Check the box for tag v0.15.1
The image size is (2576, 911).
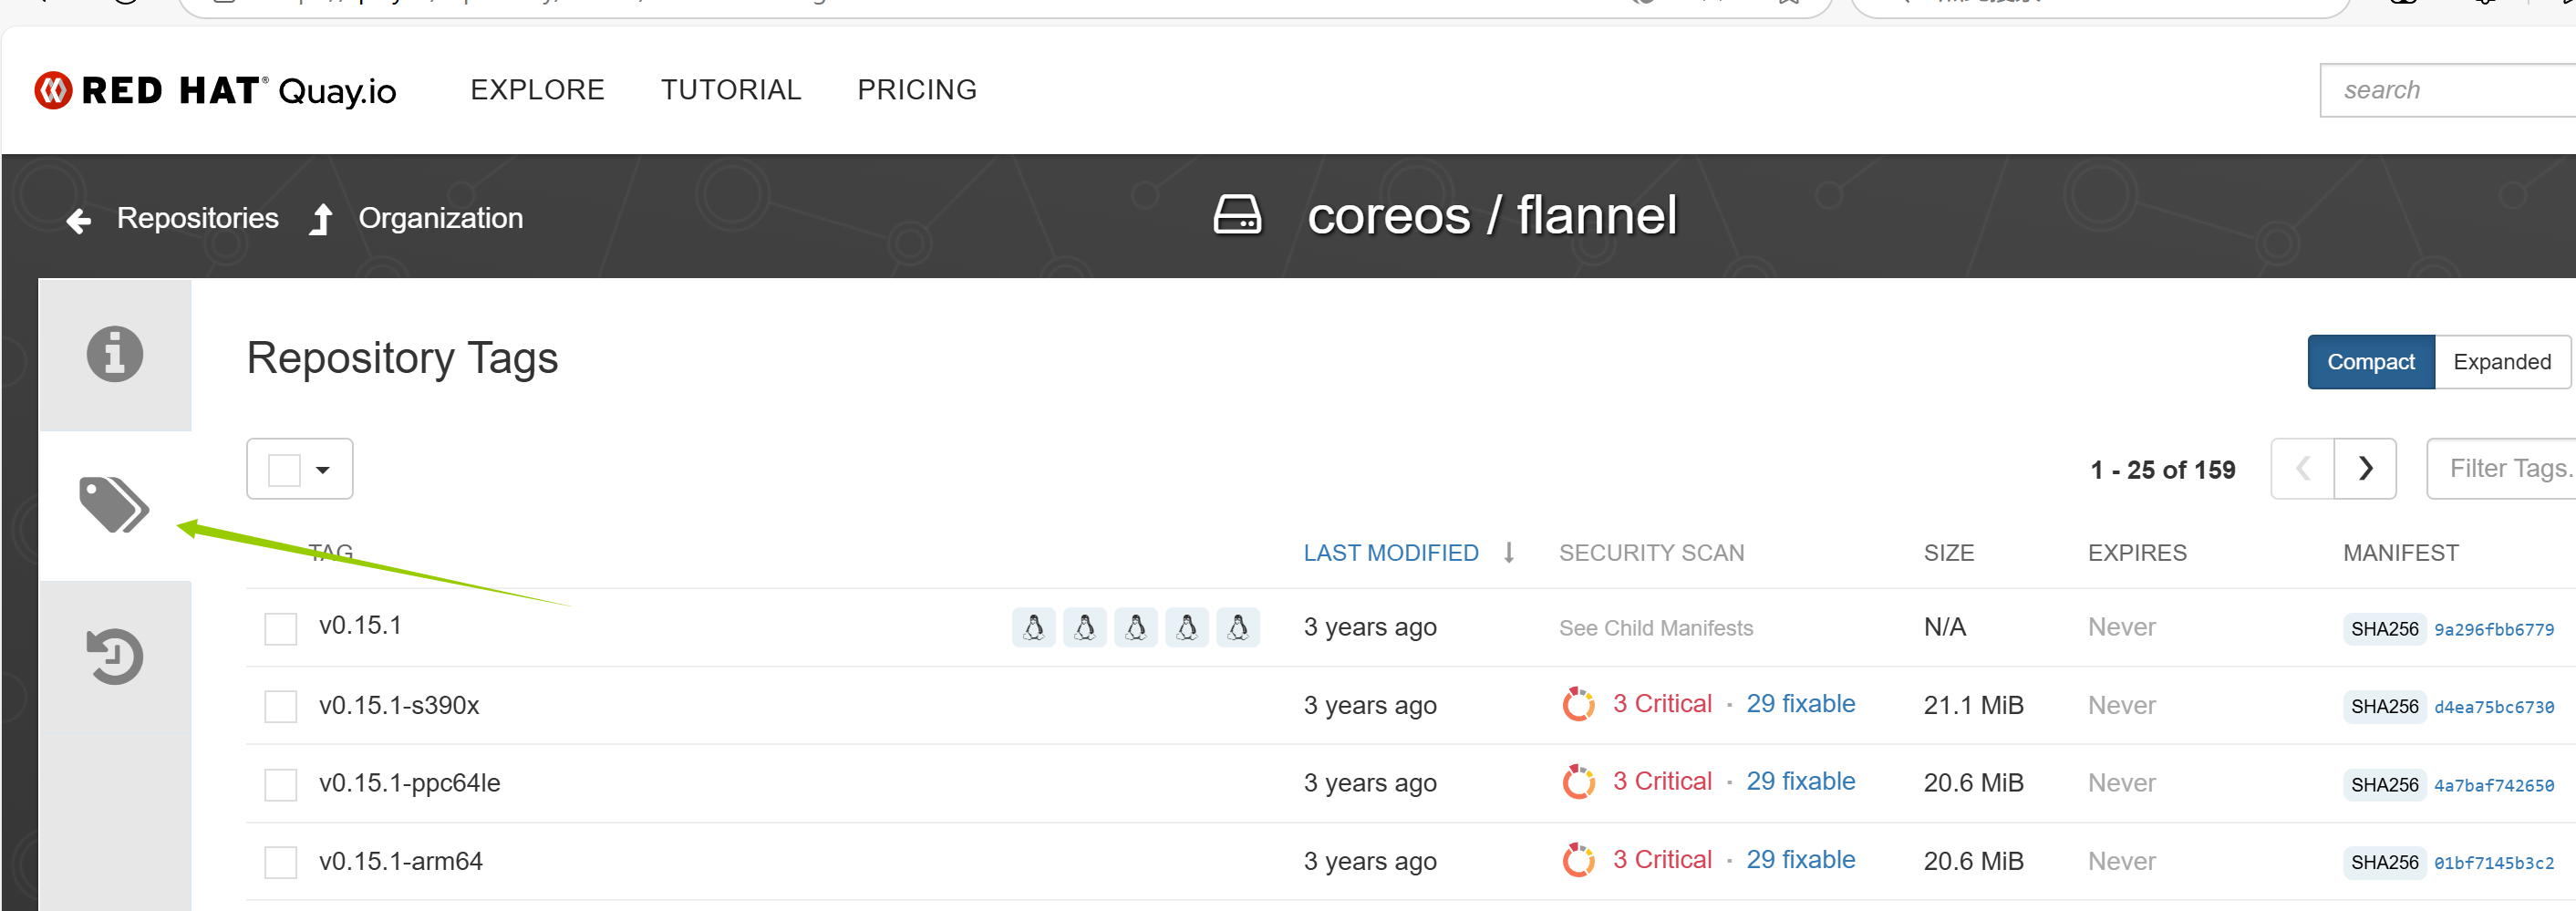coord(281,629)
